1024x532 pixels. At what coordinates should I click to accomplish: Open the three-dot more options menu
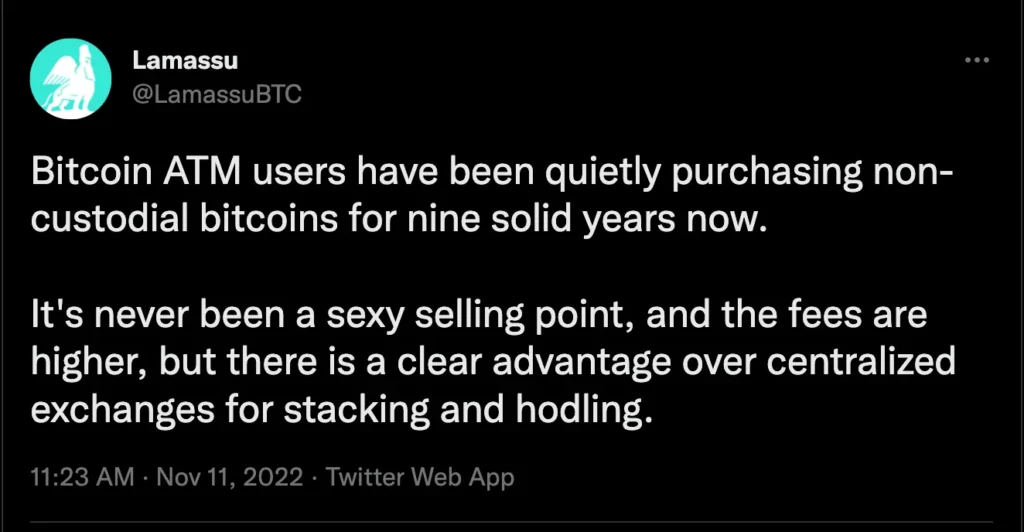[x=977, y=61]
